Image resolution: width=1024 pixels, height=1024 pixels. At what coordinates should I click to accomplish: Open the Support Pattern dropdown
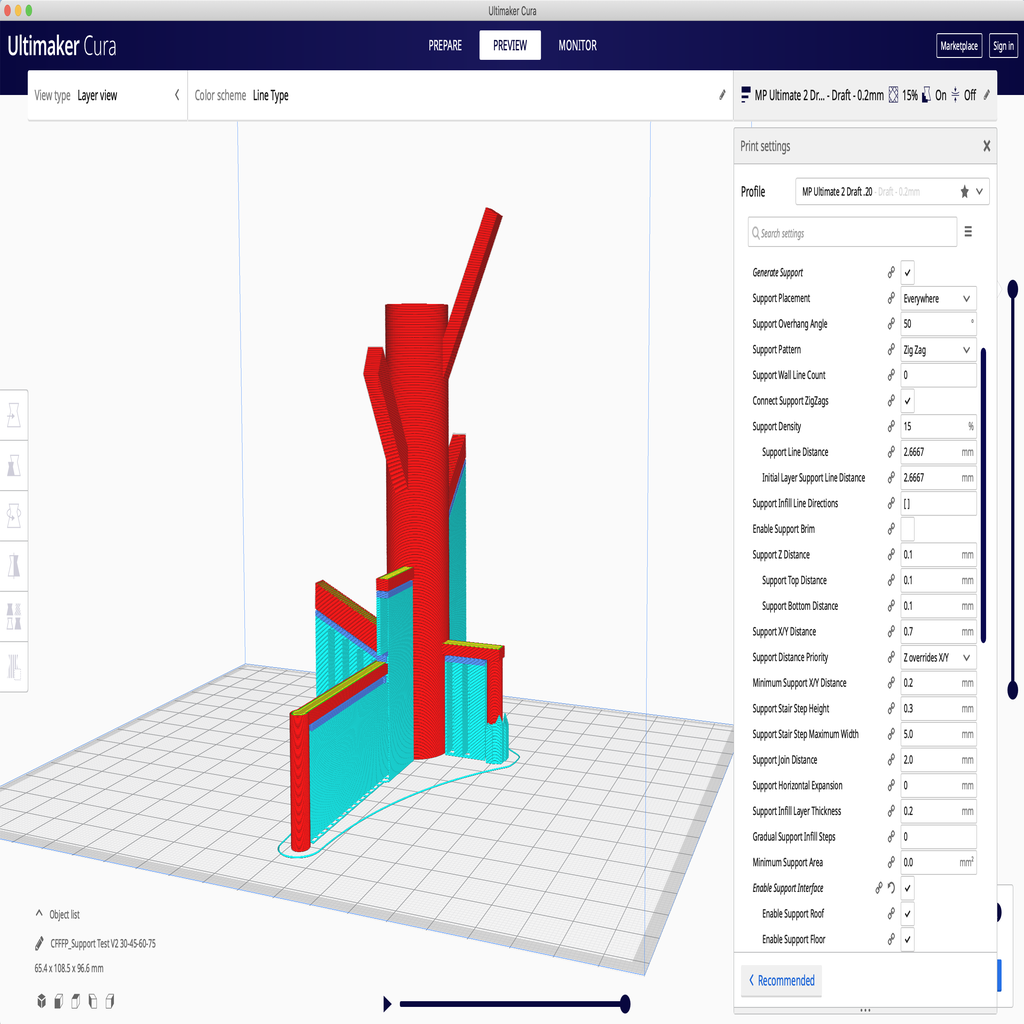click(x=937, y=350)
